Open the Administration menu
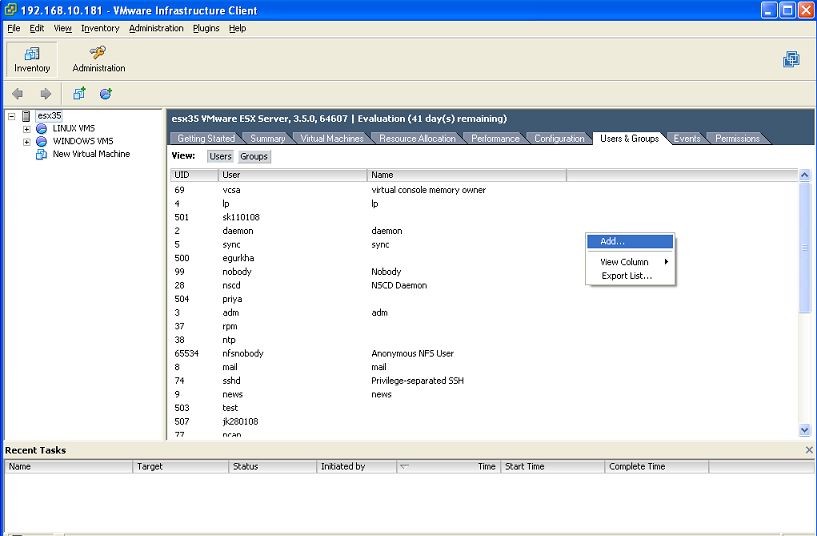This screenshot has width=817, height=536. pos(156,28)
